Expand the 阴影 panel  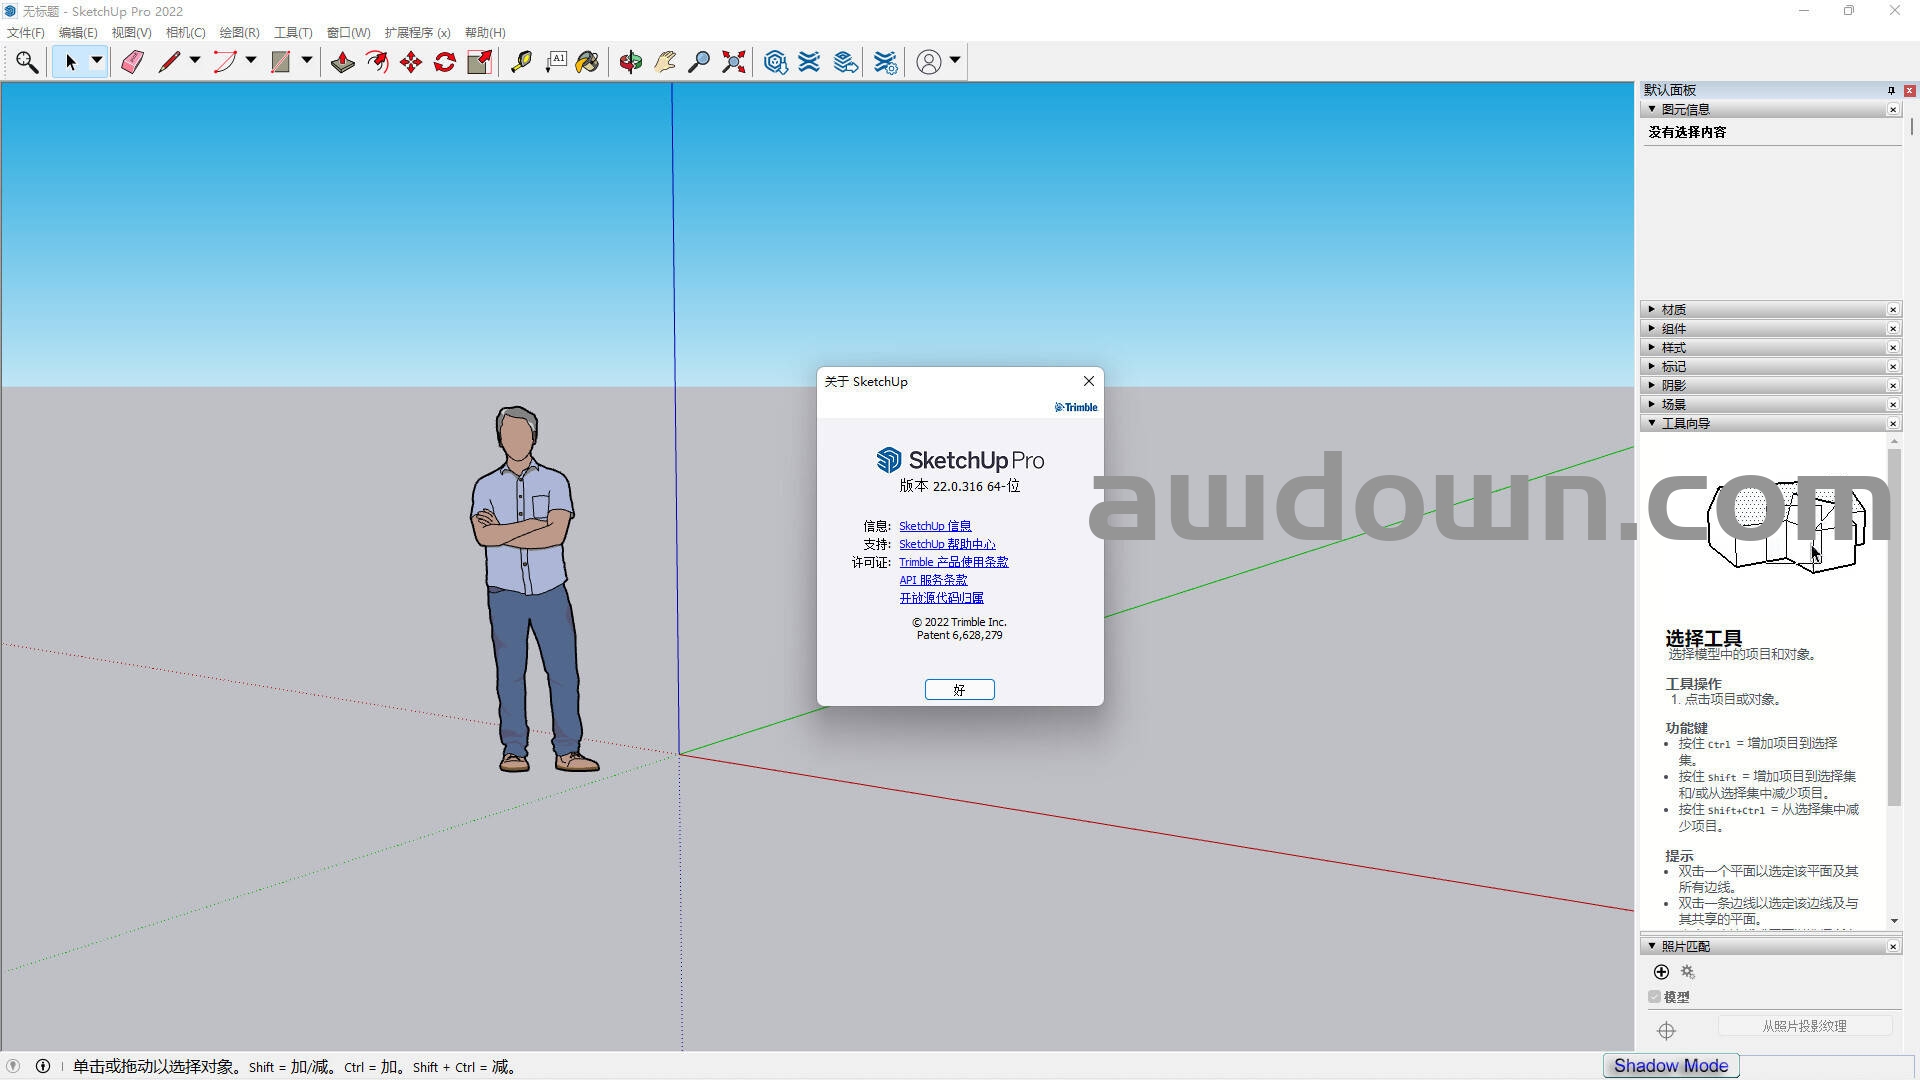pos(1673,386)
